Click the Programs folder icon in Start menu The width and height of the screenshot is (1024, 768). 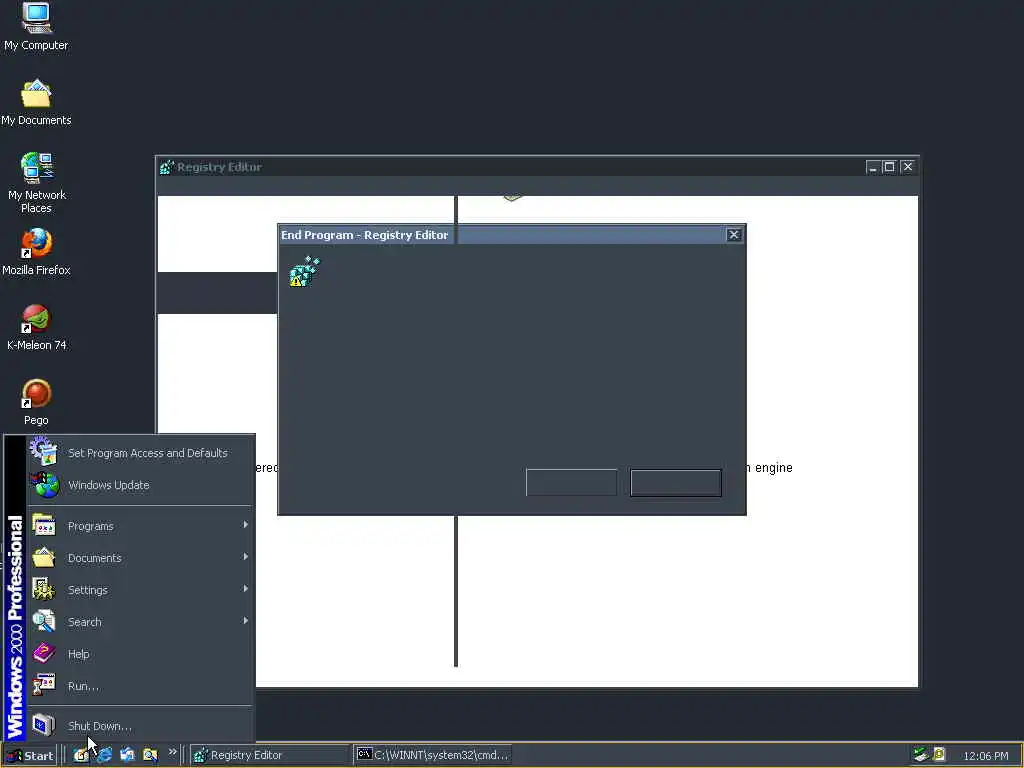point(44,525)
